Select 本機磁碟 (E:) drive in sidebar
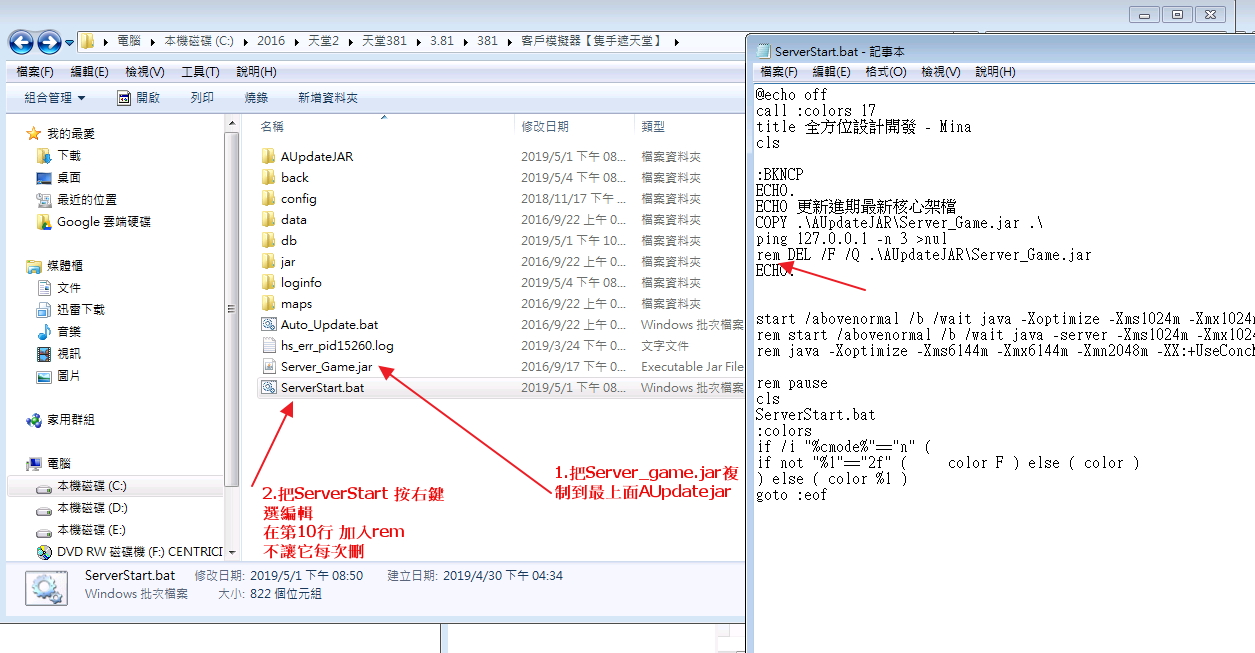The height and width of the screenshot is (653, 1255). tap(81, 530)
